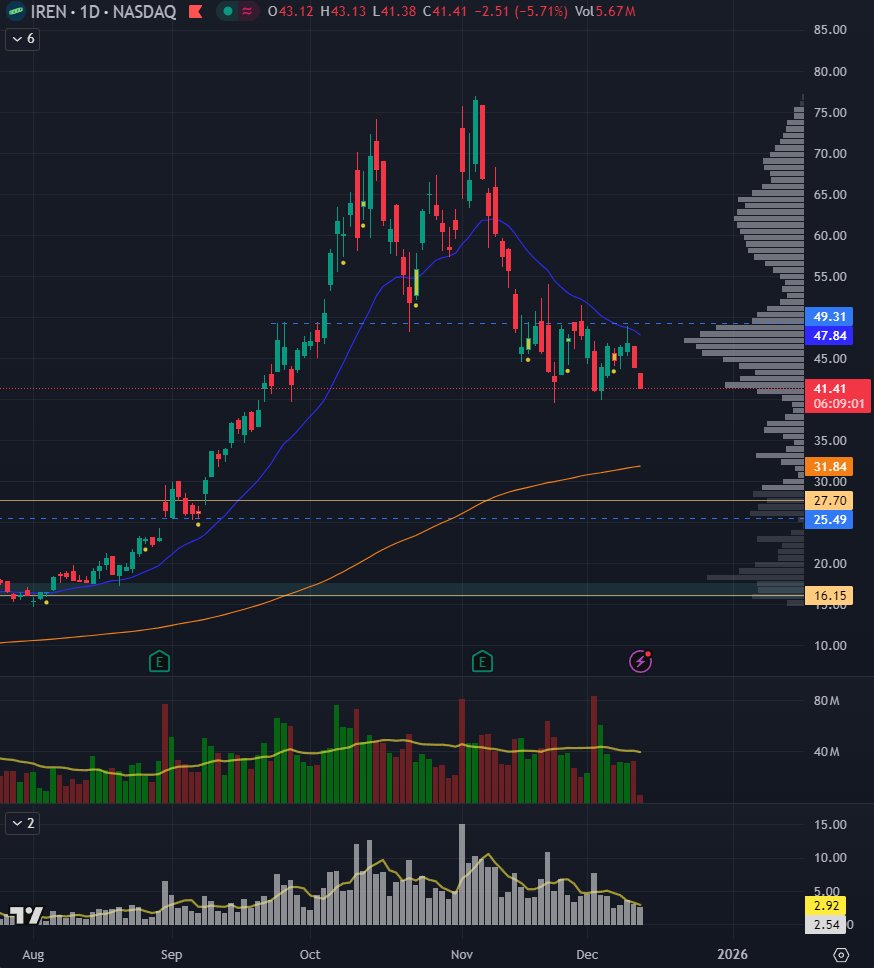Click the Nov label on time axis
Screen dimensions: 874x968
coord(462,954)
